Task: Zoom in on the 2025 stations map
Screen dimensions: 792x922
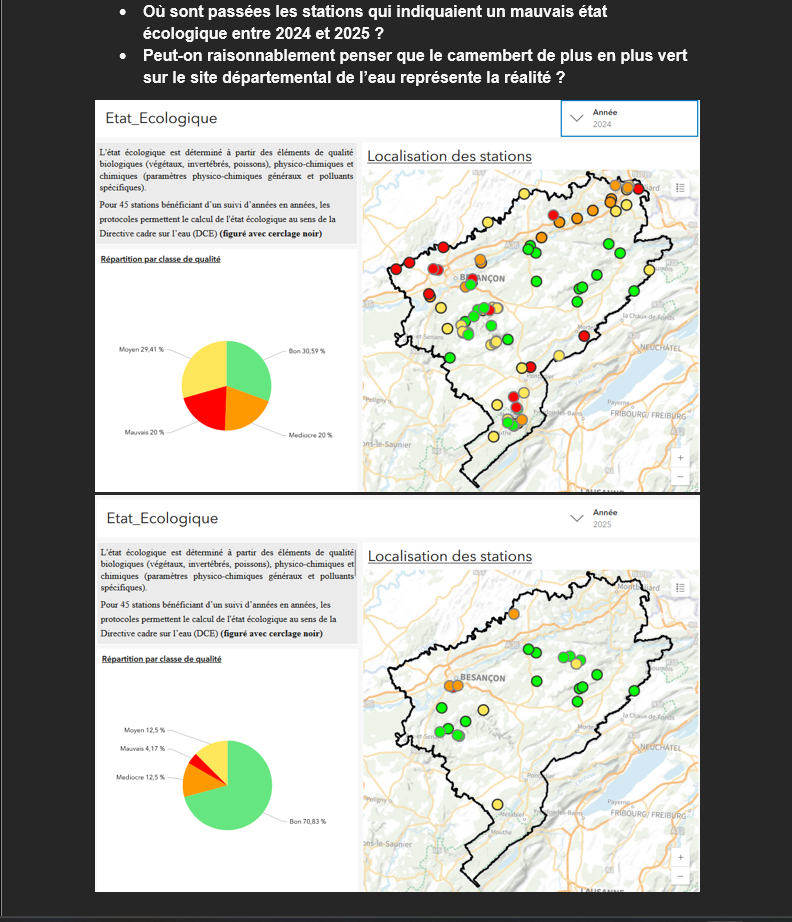Action: pyautogui.click(x=681, y=857)
